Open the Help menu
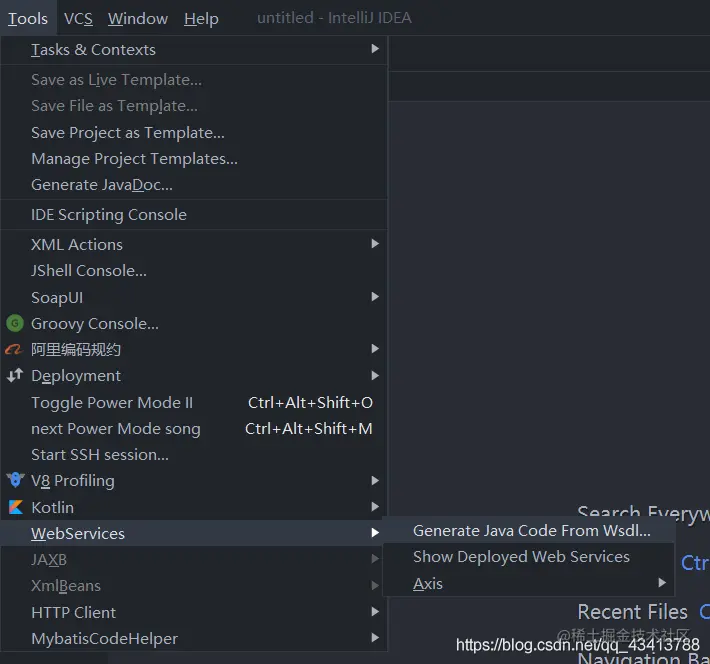 tap(201, 18)
